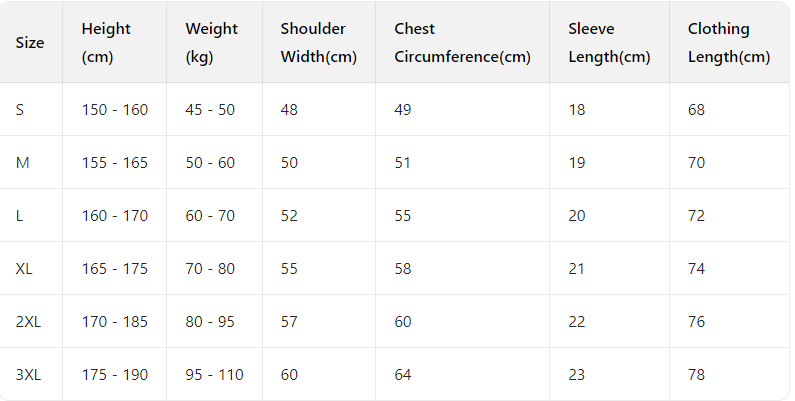Select the 2XL size row label
Image resolution: width=795 pixels, height=401 pixels.
pos(28,322)
